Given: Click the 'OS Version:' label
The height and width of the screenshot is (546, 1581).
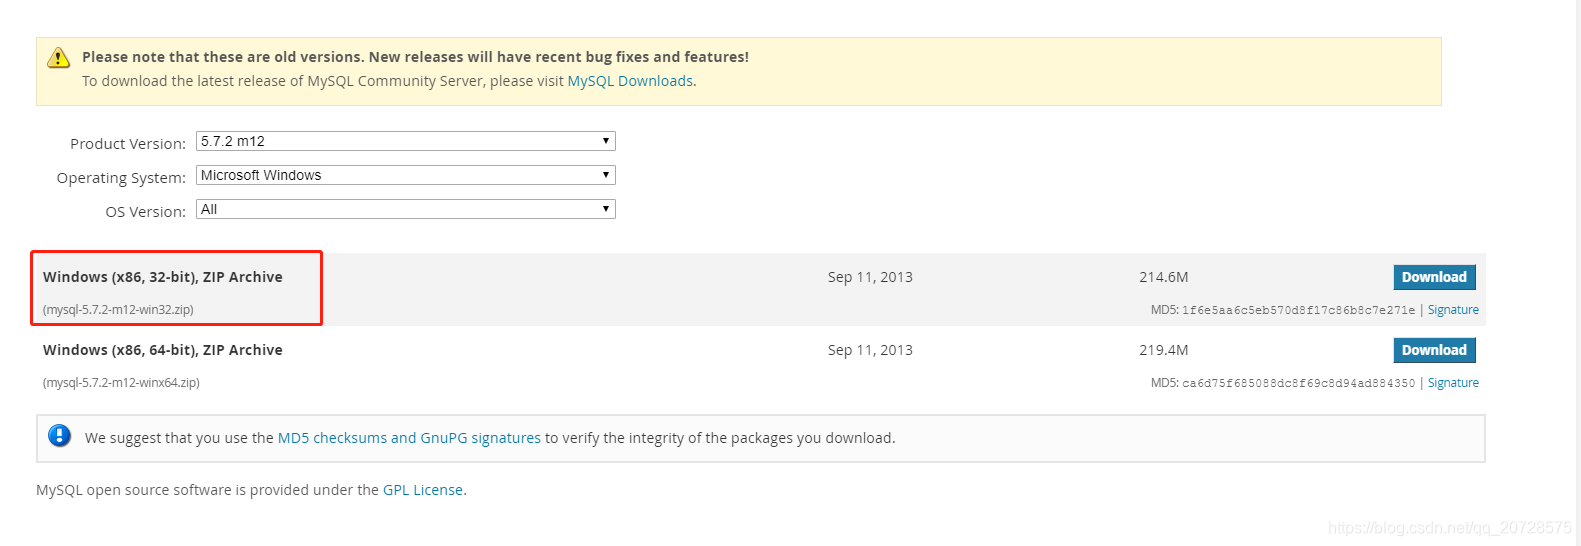Looking at the screenshot, I should point(146,212).
